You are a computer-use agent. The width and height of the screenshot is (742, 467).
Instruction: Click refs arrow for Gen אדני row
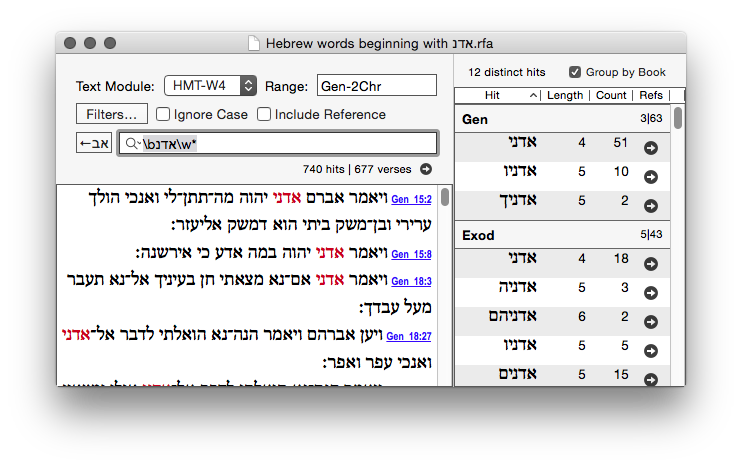(x=651, y=148)
